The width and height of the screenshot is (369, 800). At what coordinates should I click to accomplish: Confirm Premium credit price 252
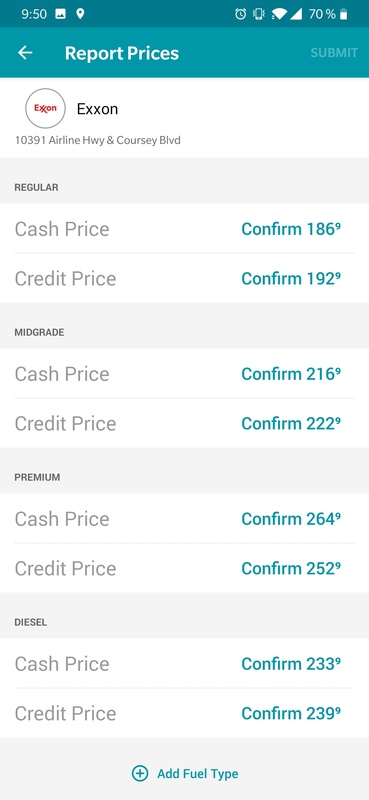point(291,568)
